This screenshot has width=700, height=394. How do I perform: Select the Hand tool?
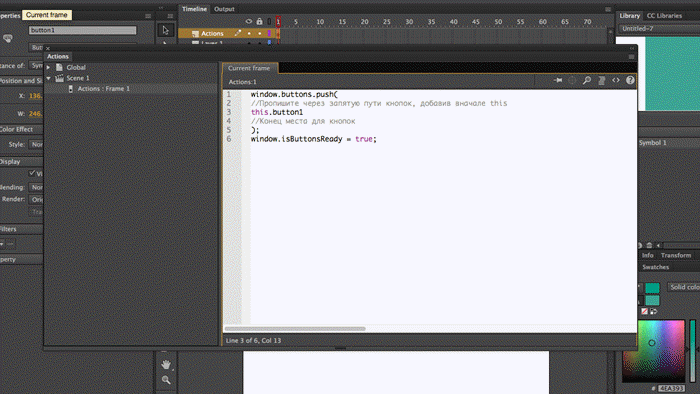coord(166,365)
